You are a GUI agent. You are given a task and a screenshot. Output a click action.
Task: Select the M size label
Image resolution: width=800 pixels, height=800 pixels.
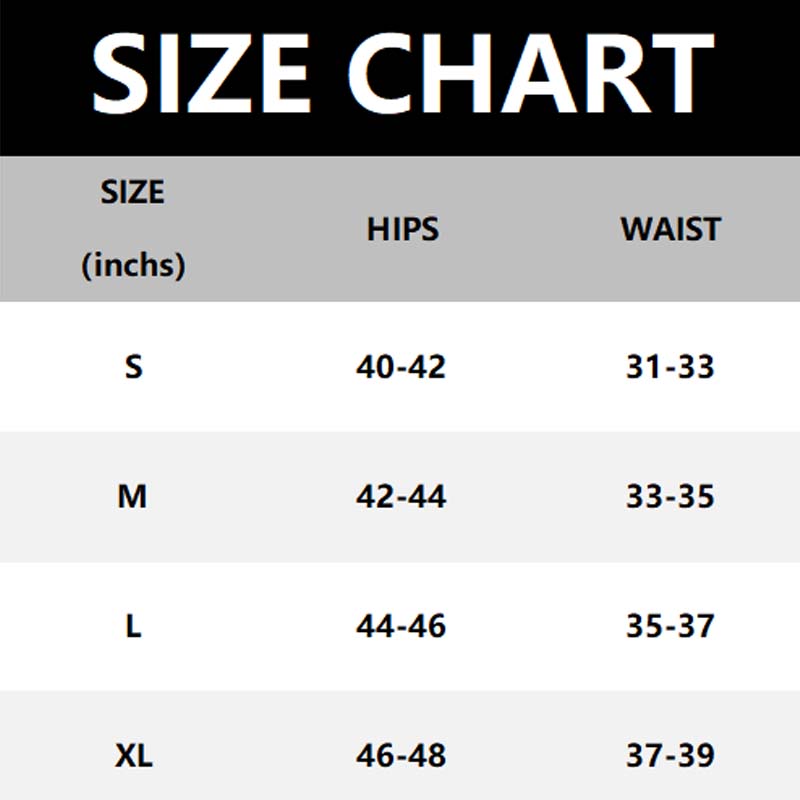pyautogui.click(x=132, y=496)
